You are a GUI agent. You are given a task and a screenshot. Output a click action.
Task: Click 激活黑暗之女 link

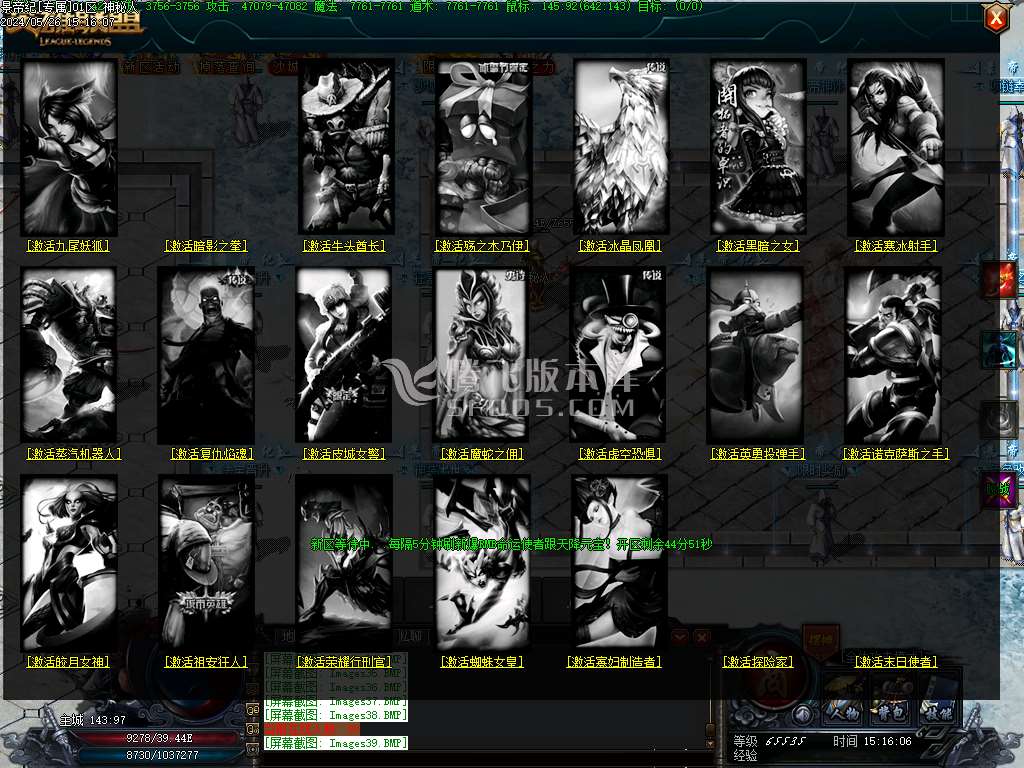757,246
